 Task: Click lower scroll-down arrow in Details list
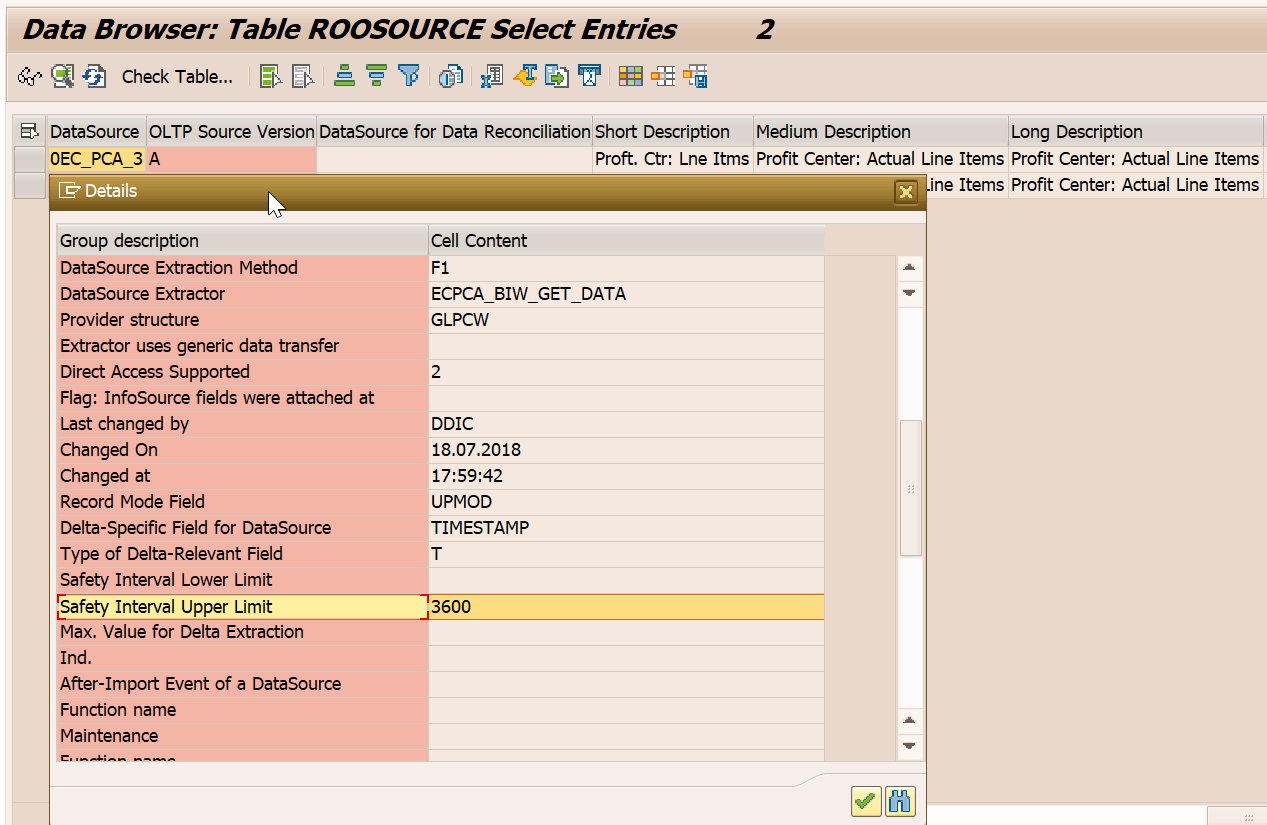(909, 746)
